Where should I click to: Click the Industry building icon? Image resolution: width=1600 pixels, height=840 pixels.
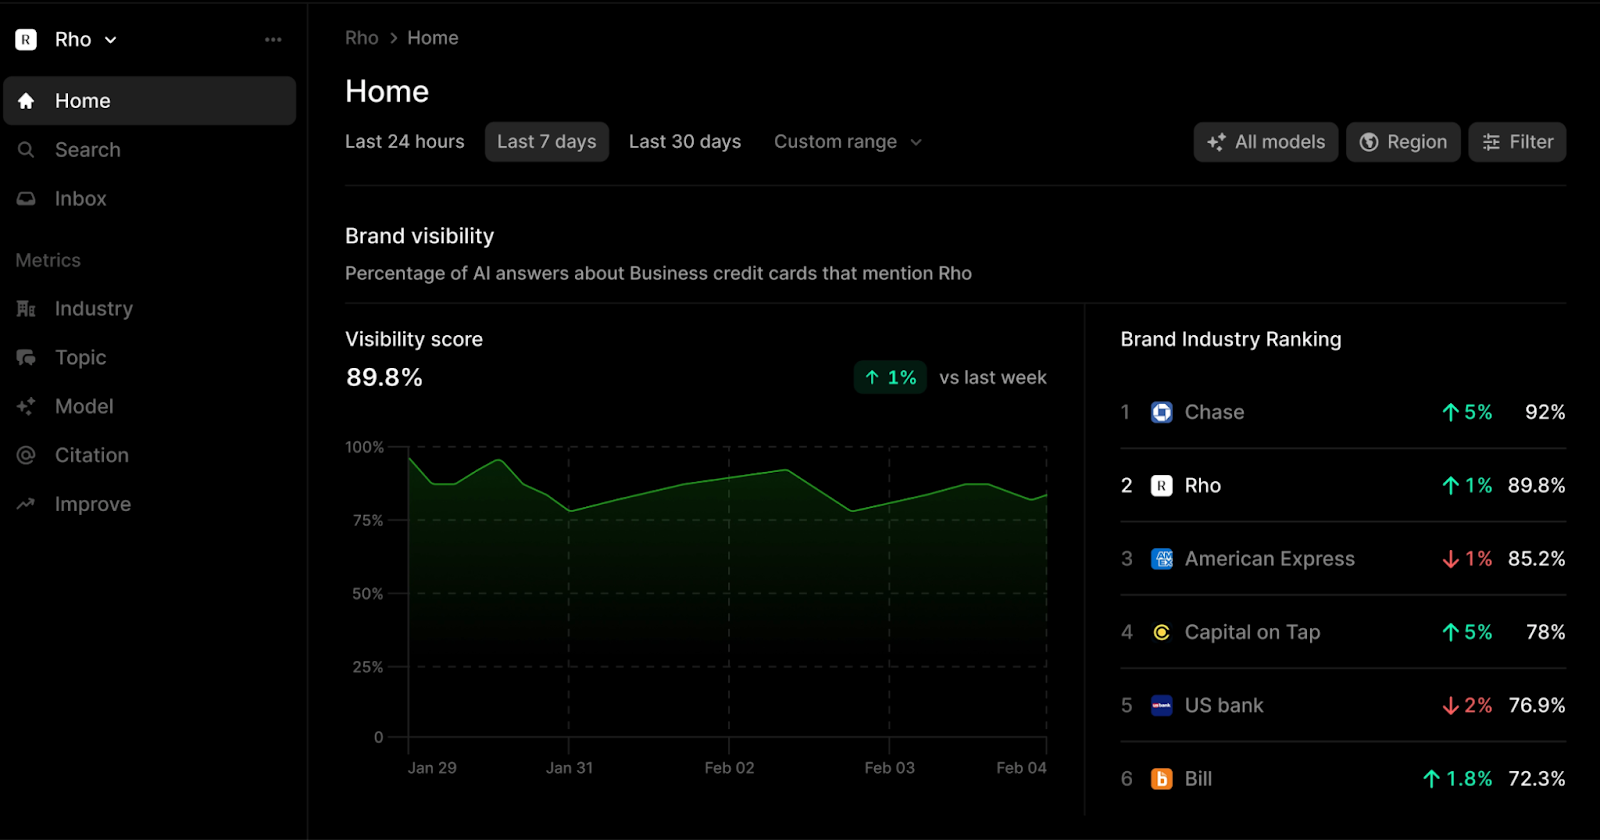(x=26, y=309)
